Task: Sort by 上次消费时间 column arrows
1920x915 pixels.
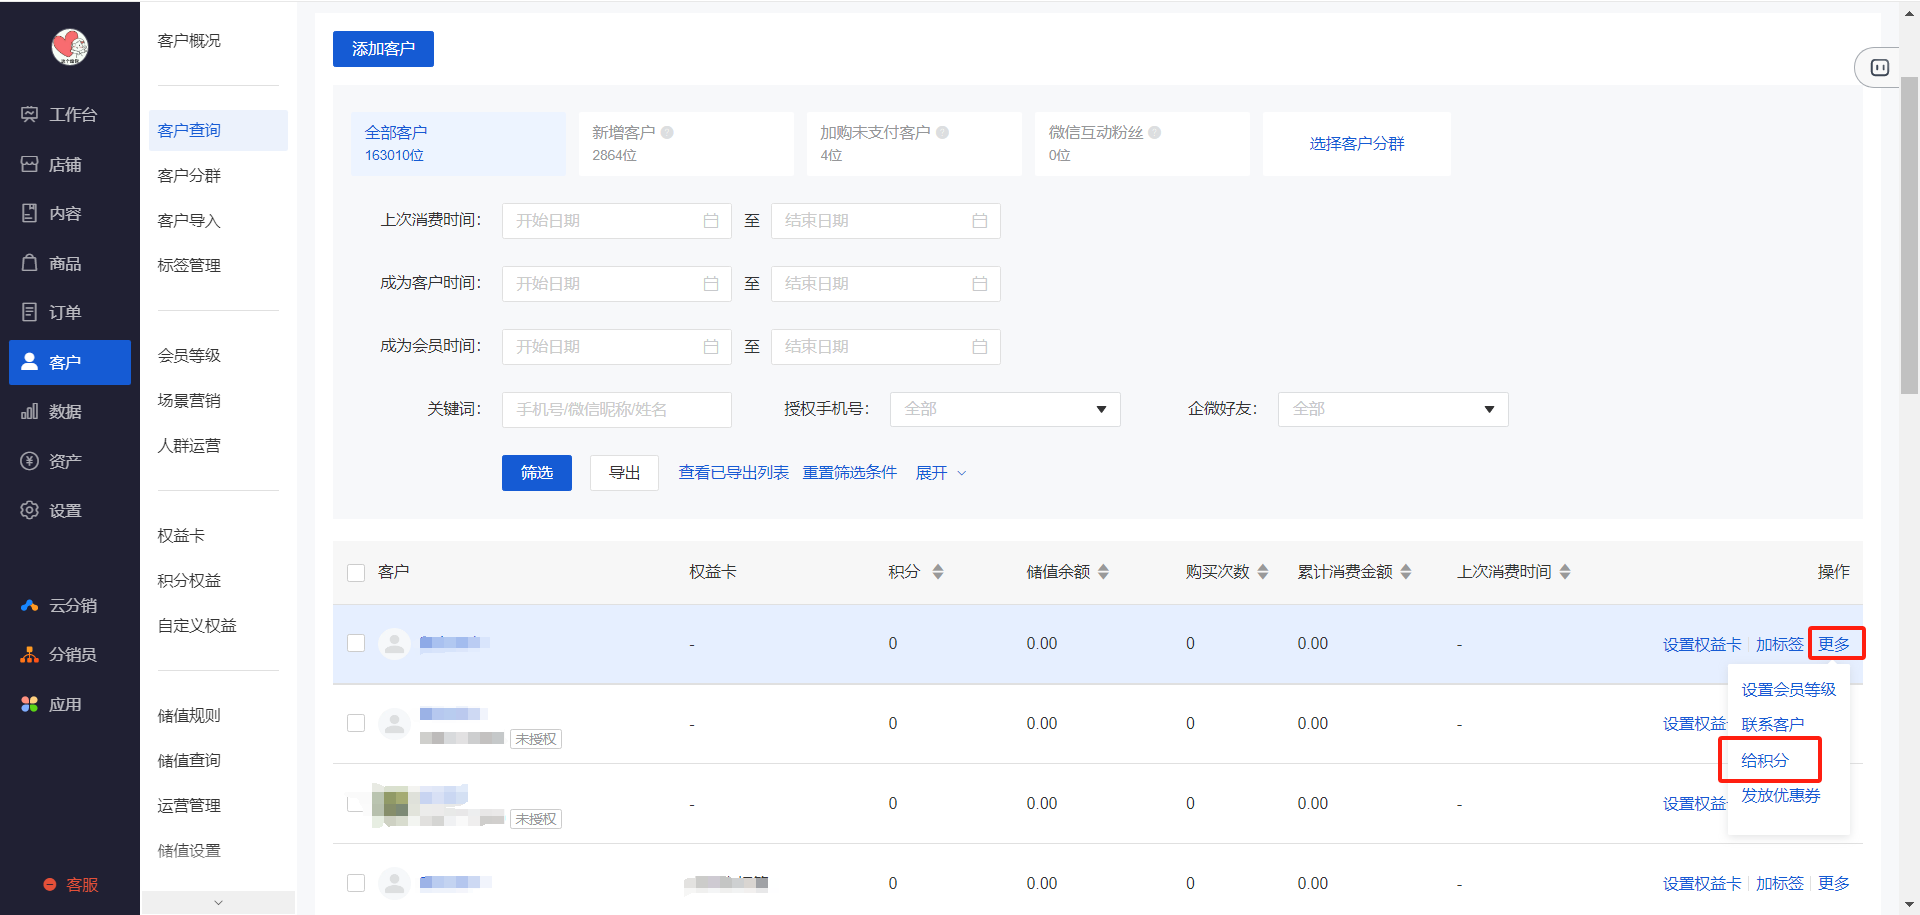Action: tap(1565, 572)
